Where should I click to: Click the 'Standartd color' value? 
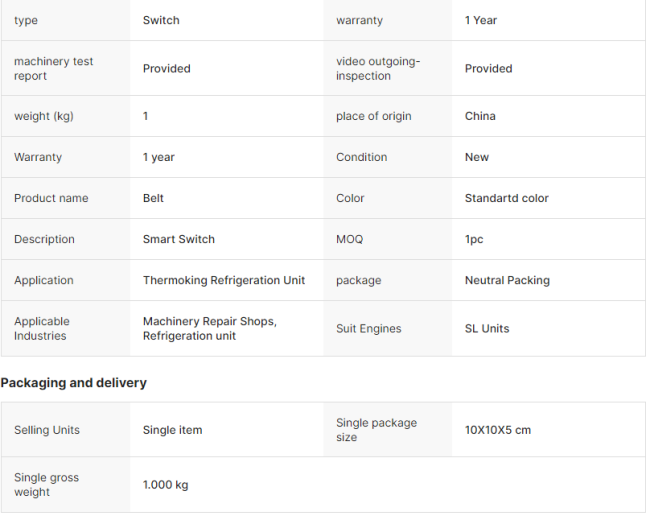(x=506, y=198)
